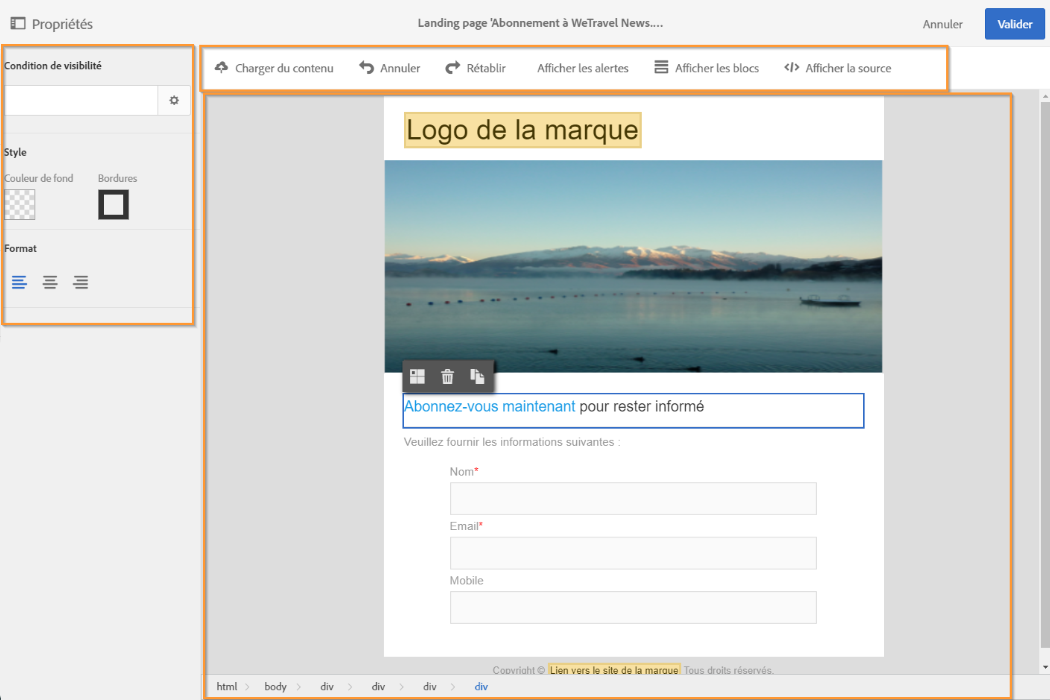The image size is (1050, 700).
Task: Click the Rétablir redo arrow icon
Action: pyautogui.click(x=453, y=68)
